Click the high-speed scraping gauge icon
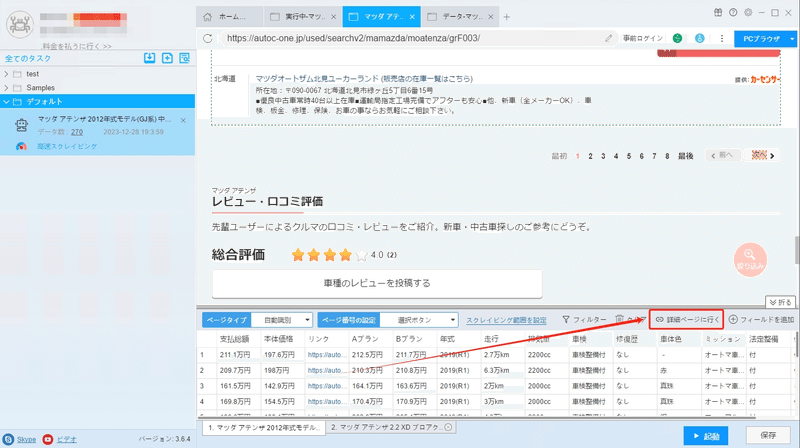The height and width of the screenshot is (448, 800). pyautogui.click(x=21, y=146)
